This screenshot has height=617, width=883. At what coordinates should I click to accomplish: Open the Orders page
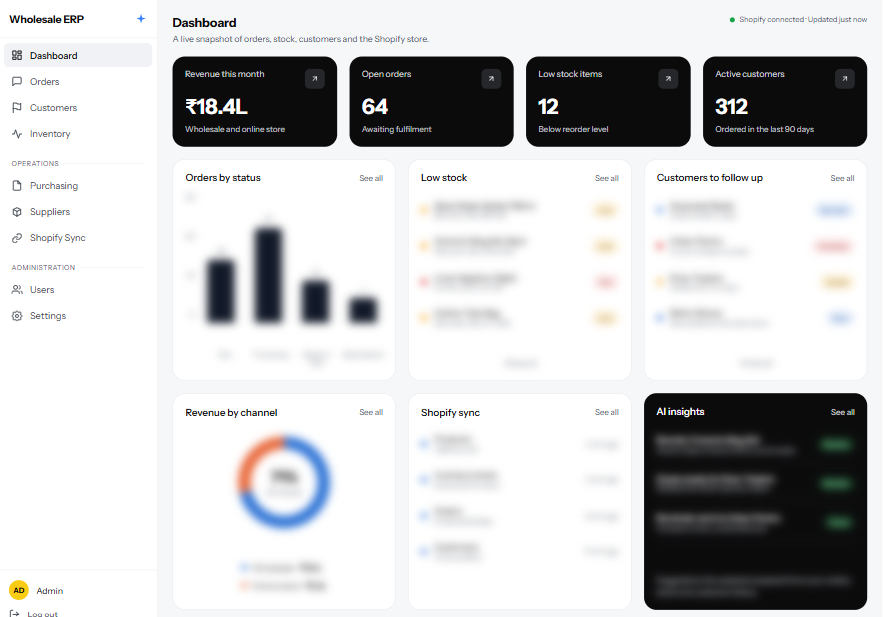[78, 81]
